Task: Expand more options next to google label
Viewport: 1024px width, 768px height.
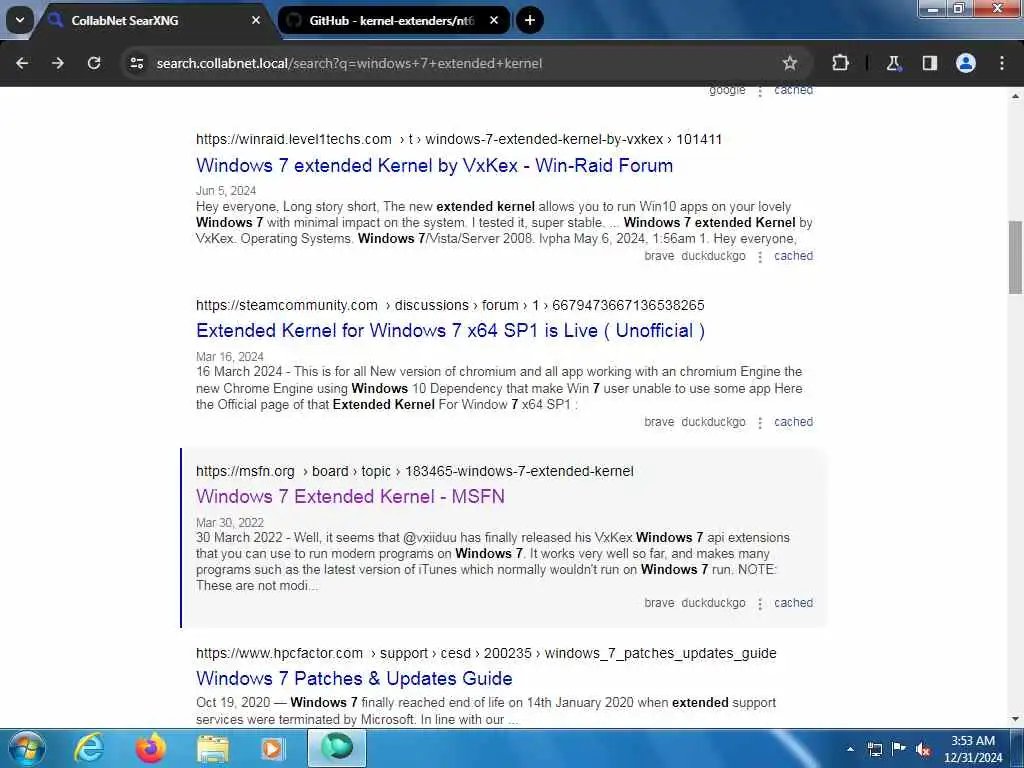Action: [760, 91]
